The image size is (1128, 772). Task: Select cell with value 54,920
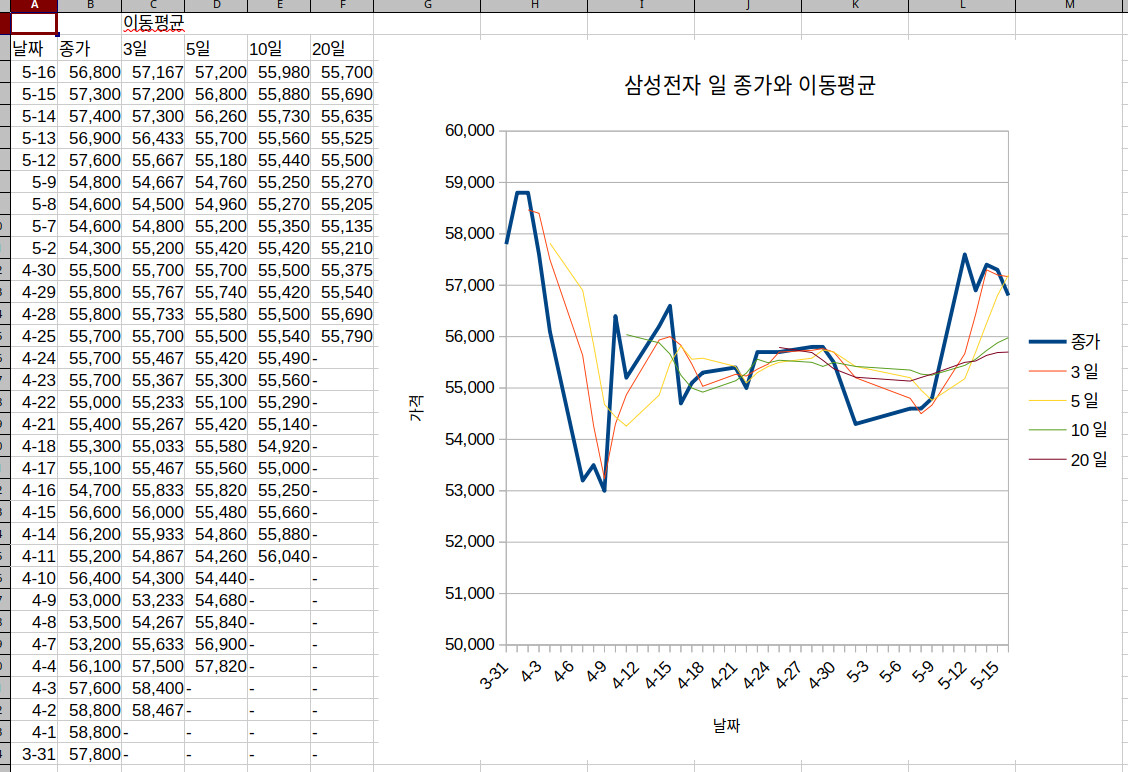click(x=279, y=446)
